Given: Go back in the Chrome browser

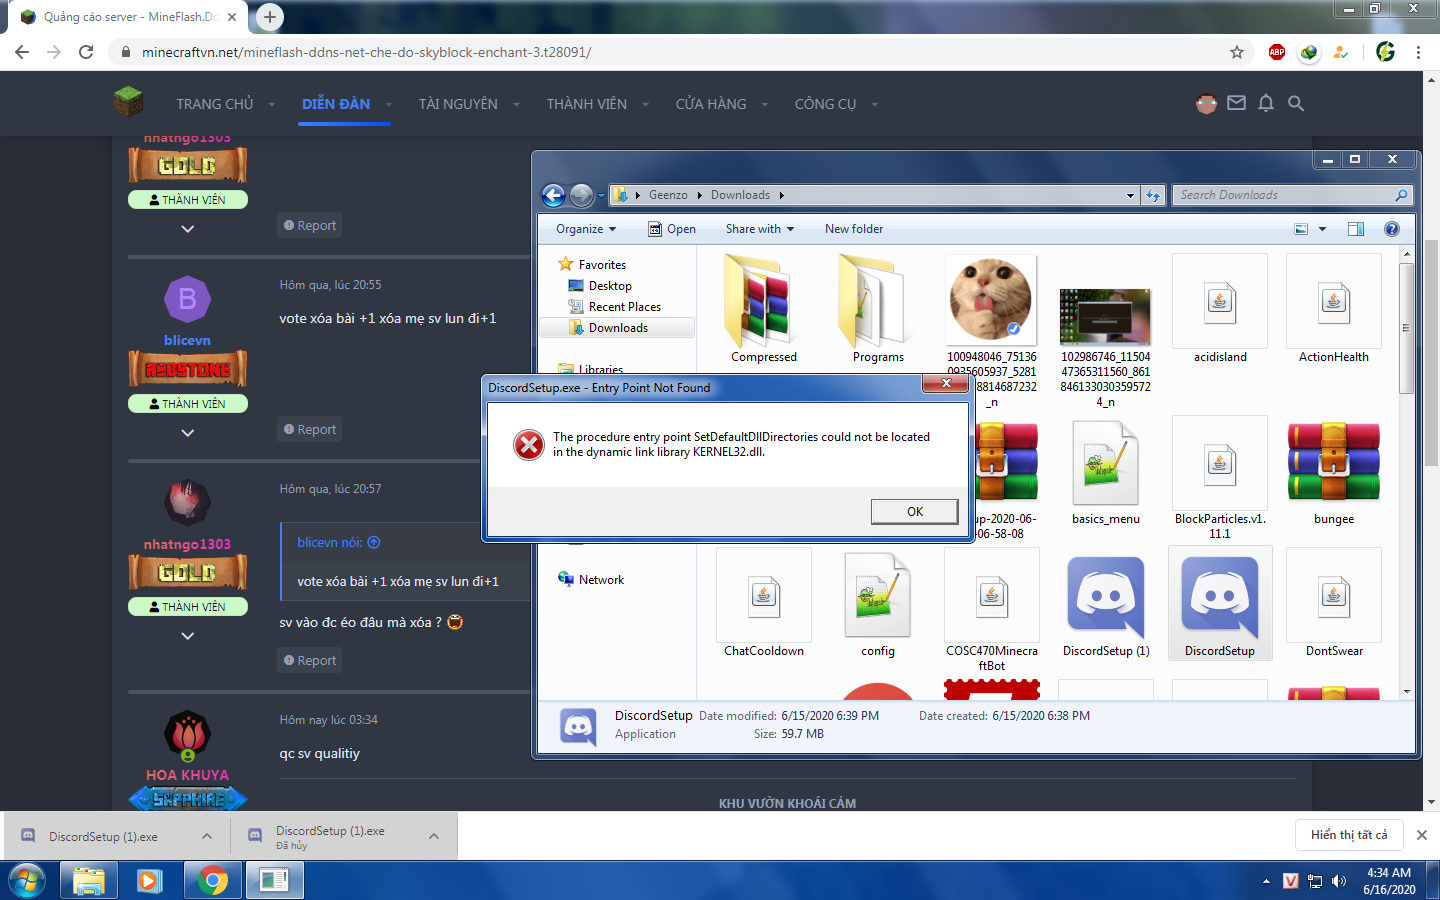Looking at the screenshot, I should point(22,52).
